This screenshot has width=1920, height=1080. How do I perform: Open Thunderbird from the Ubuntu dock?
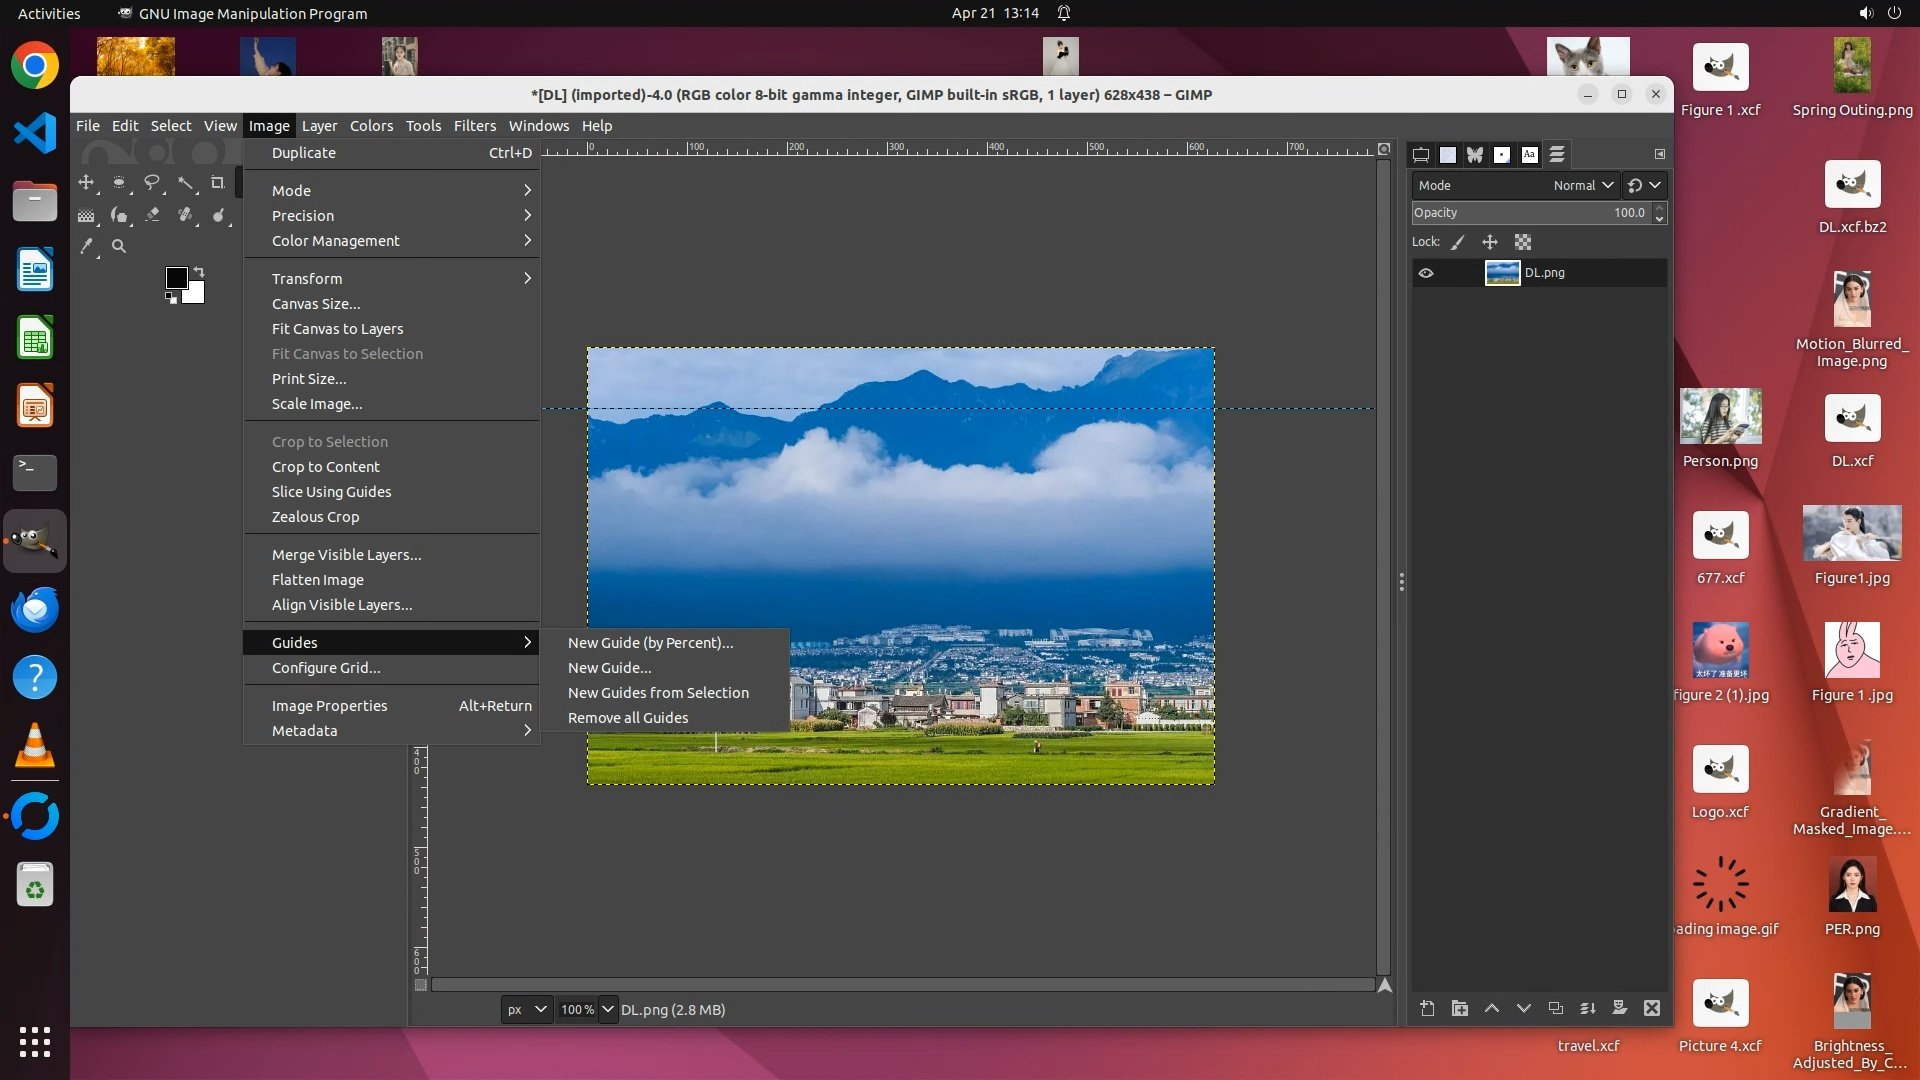(35, 609)
